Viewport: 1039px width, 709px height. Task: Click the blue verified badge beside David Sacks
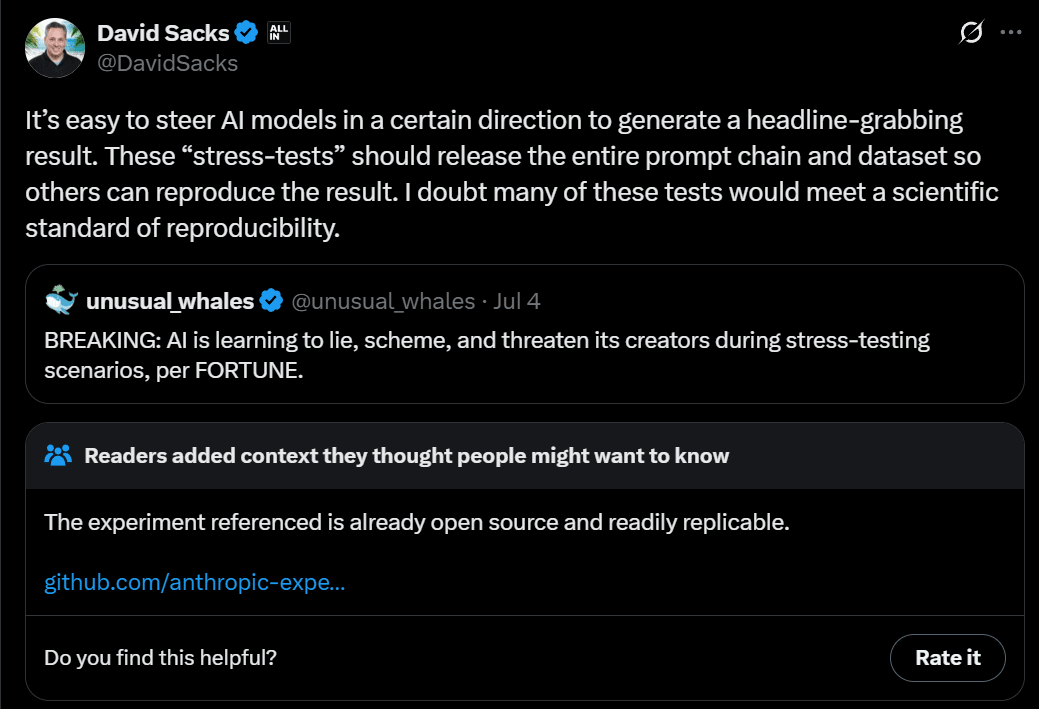(x=246, y=34)
